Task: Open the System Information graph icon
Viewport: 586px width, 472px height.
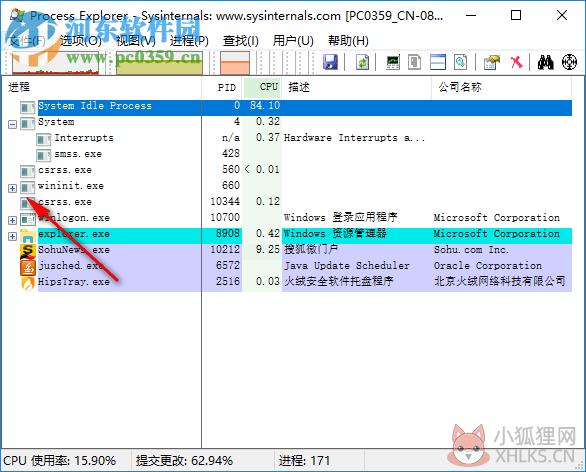Action: 393,62
